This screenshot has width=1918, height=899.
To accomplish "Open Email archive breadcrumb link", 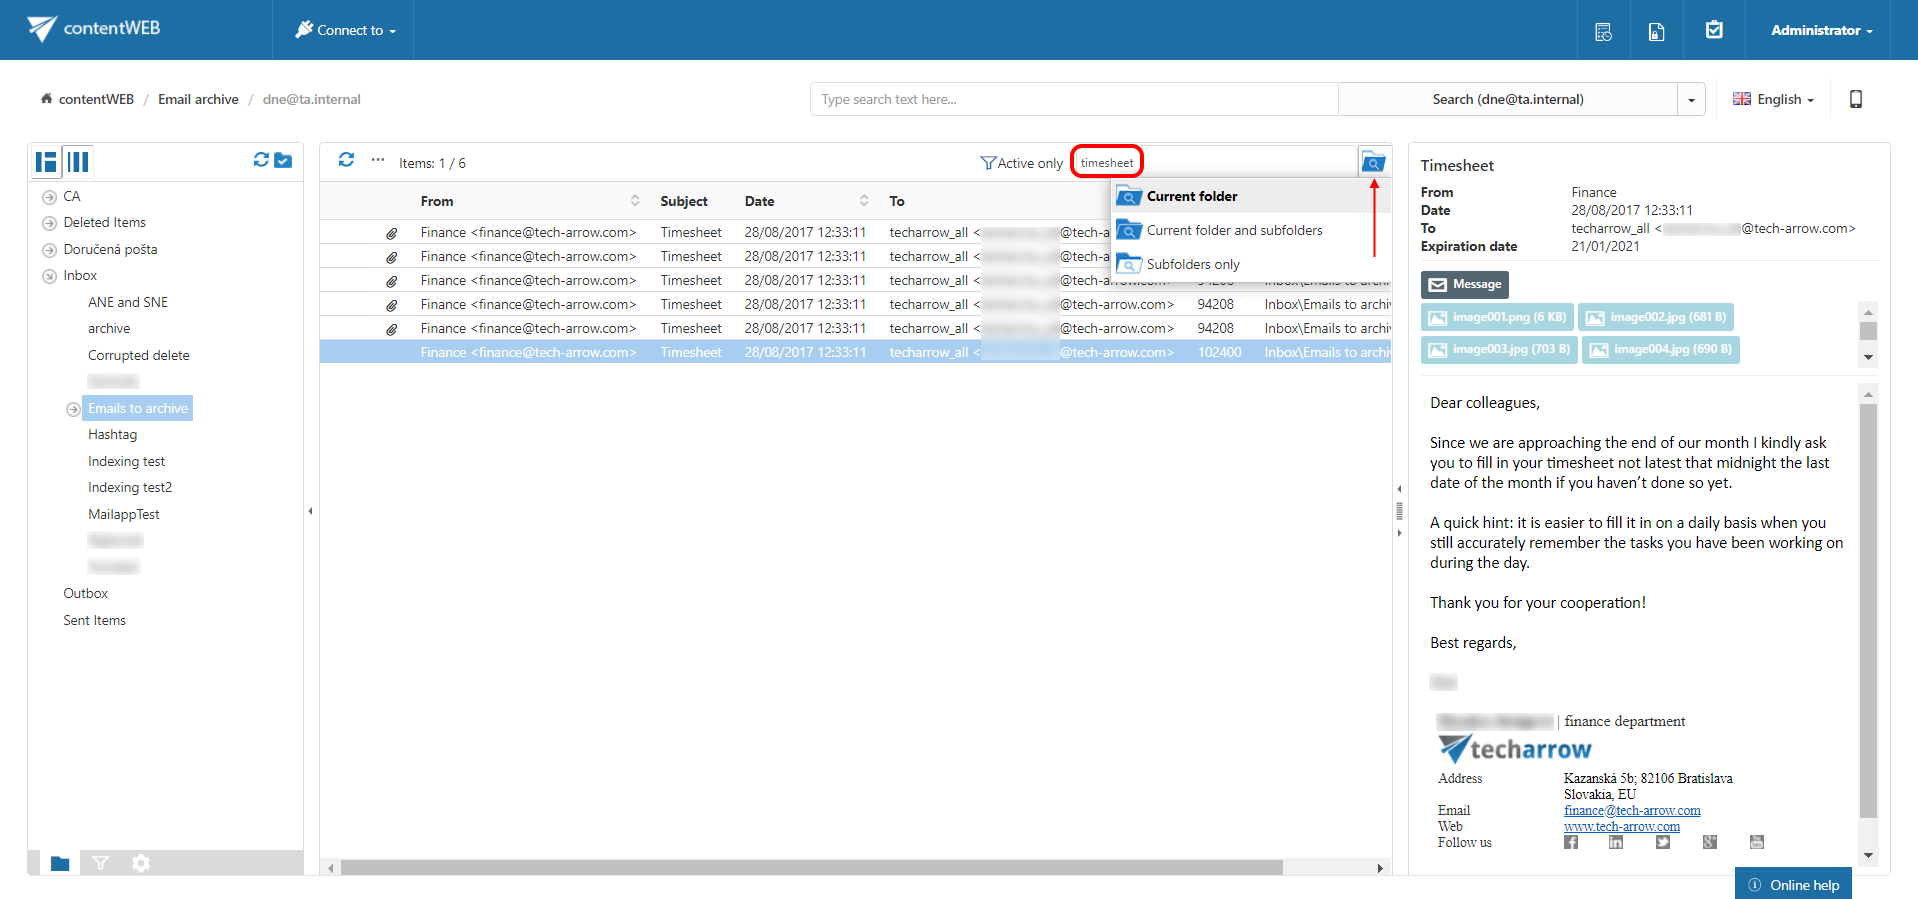I will point(198,99).
